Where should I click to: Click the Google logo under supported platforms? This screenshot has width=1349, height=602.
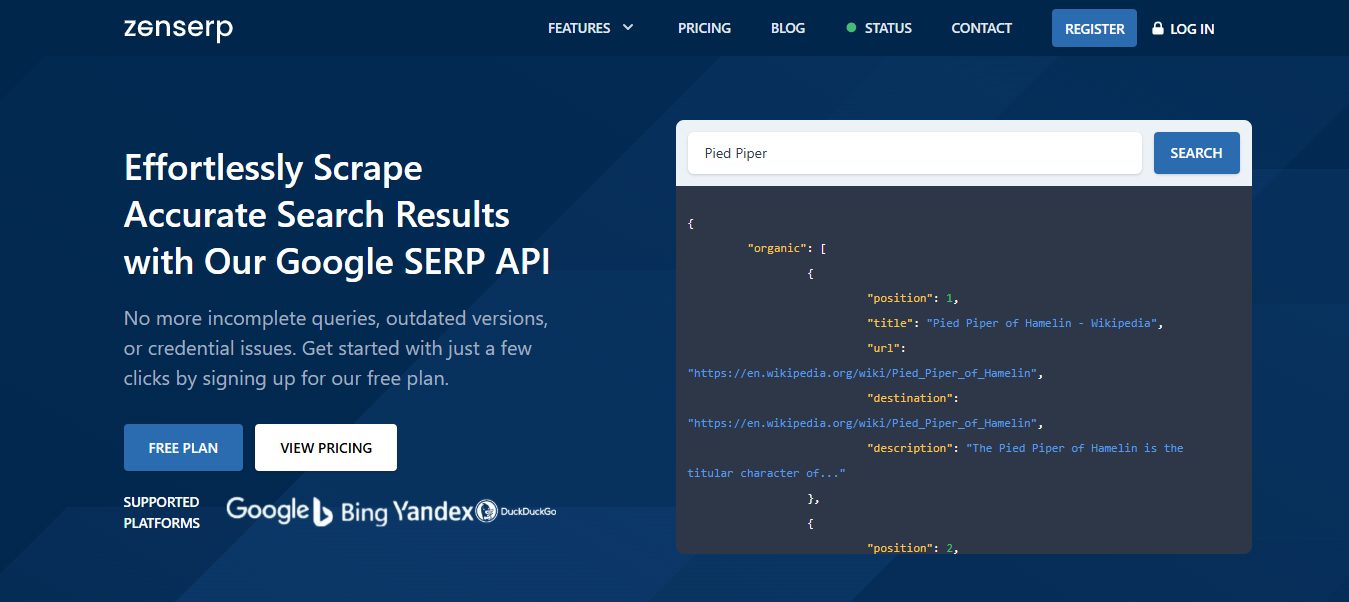(x=267, y=510)
